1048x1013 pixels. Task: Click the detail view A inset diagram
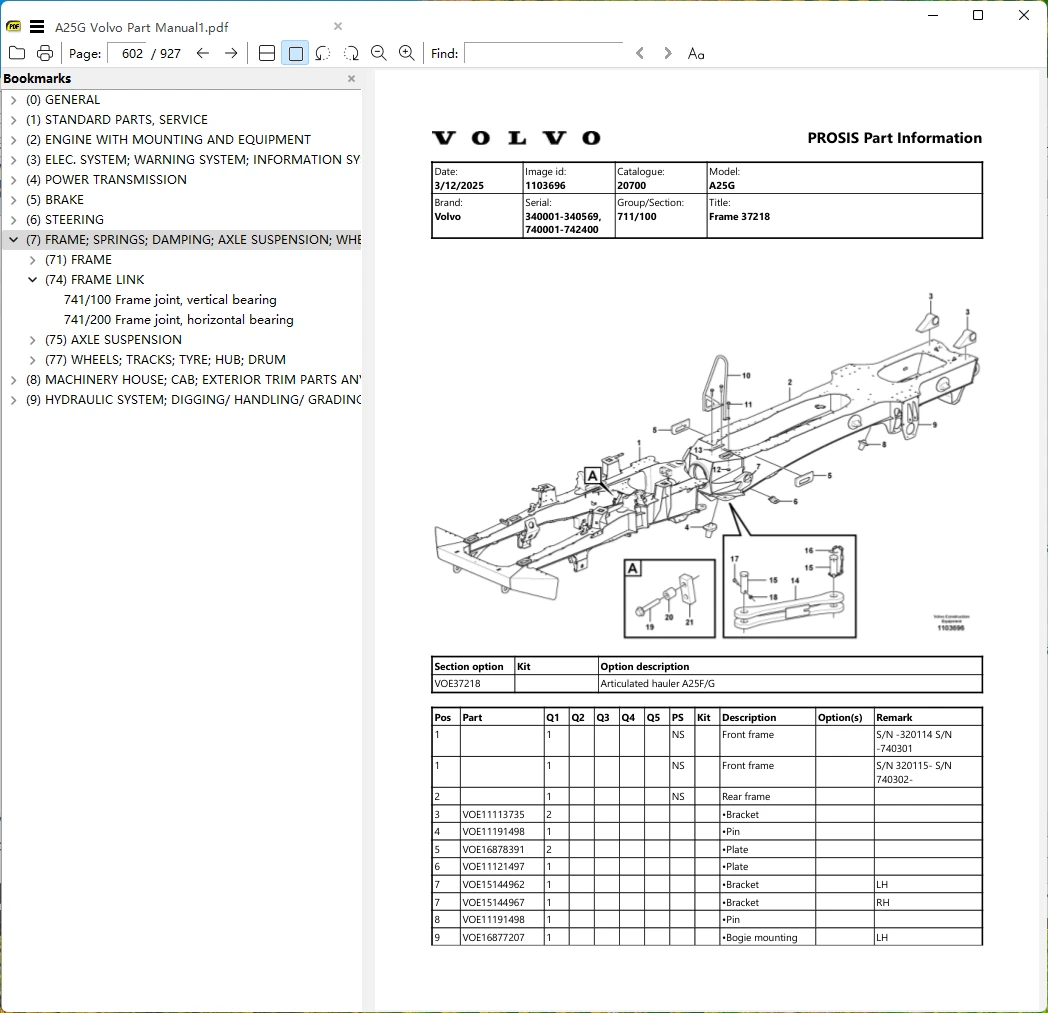pyautogui.click(x=670, y=598)
